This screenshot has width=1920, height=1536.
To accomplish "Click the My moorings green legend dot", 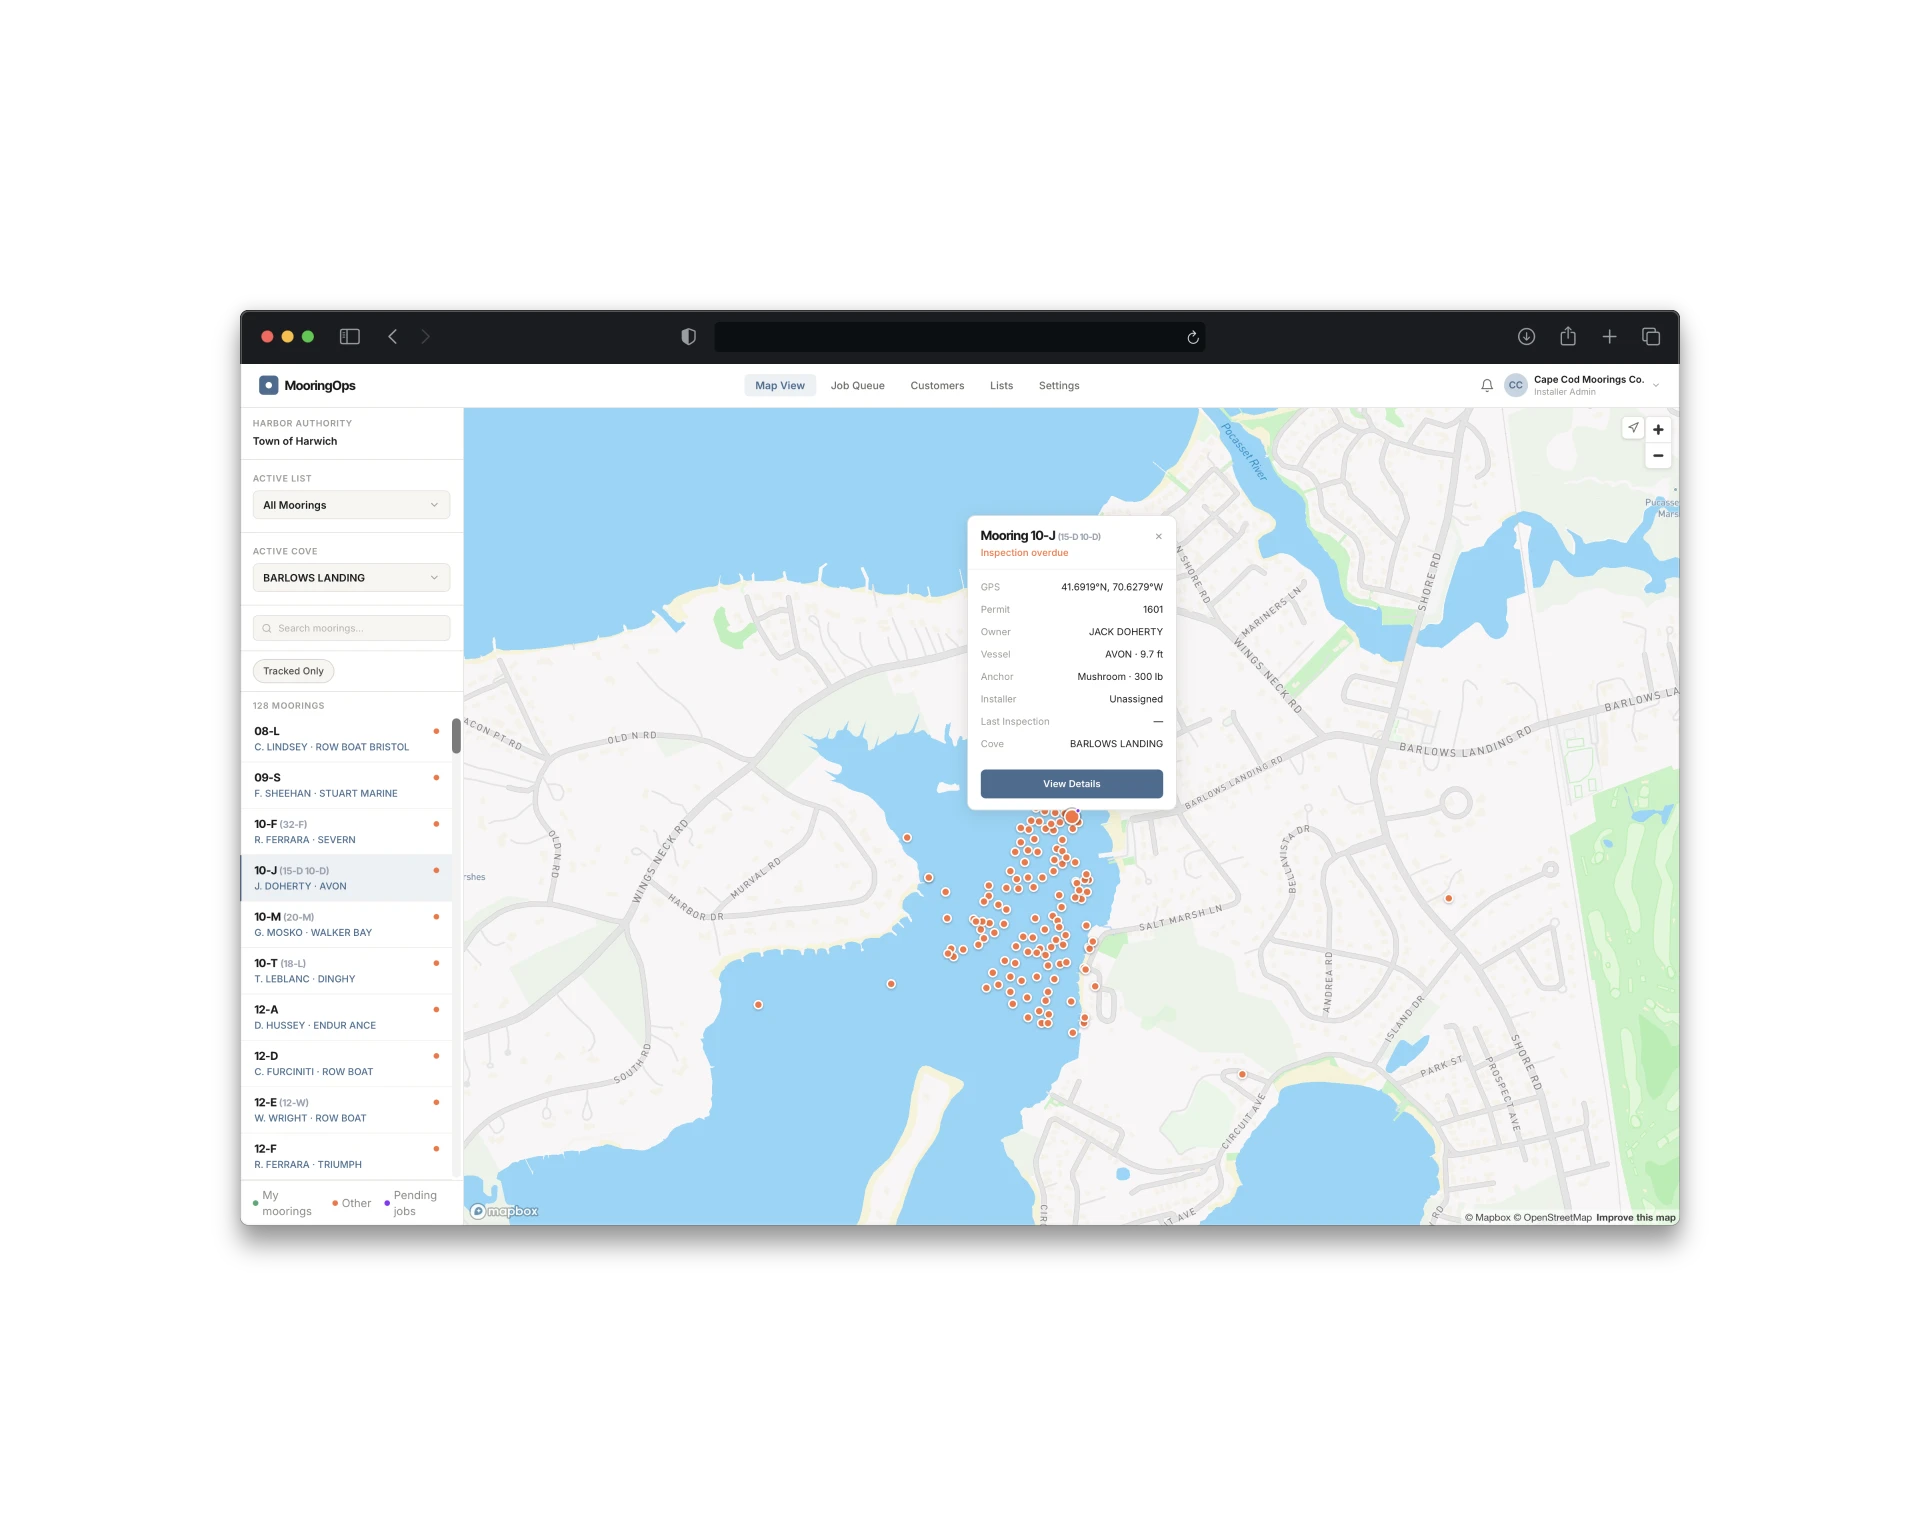I will [256, 1203].
